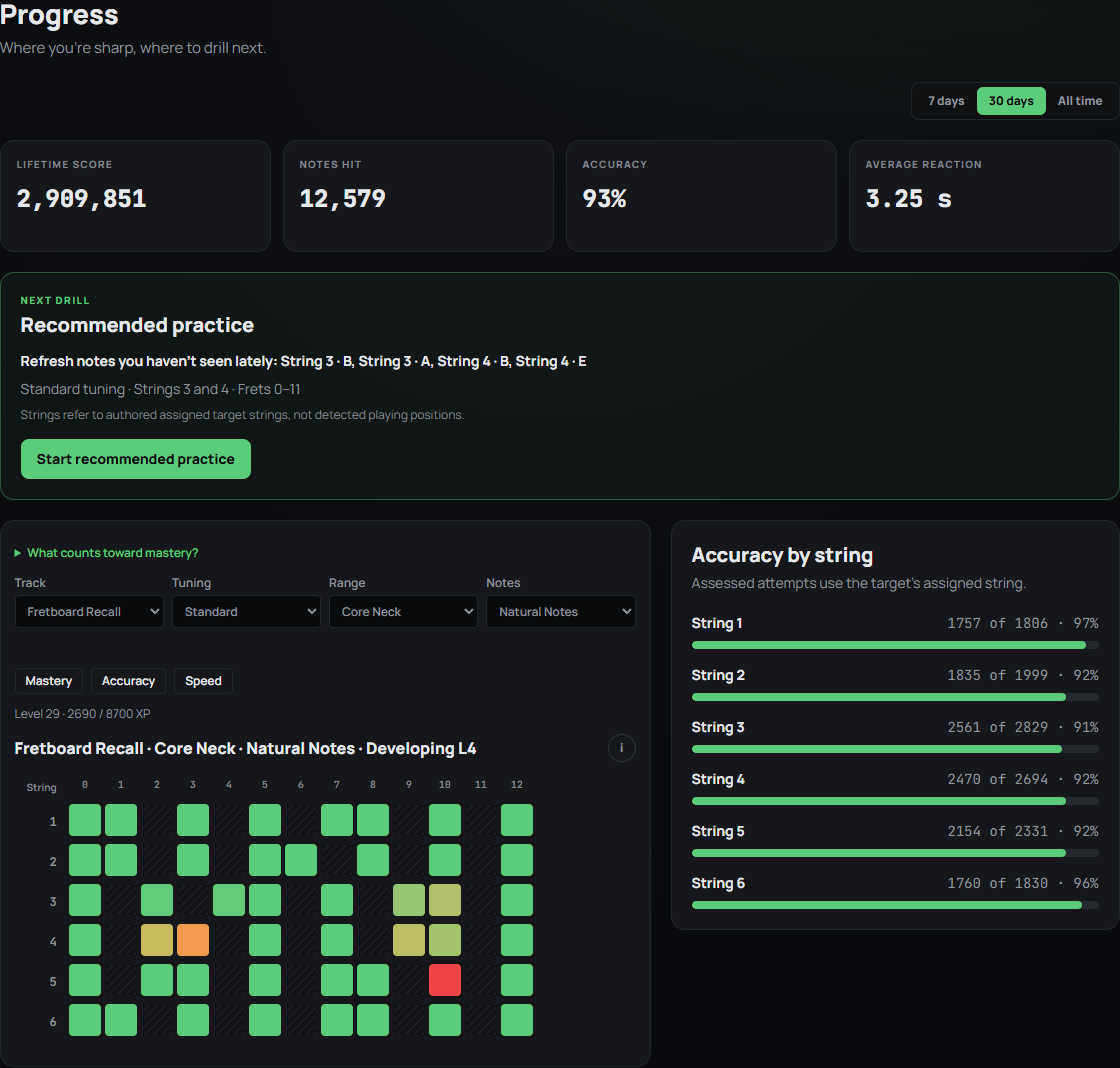Click 'Standard tuning · Strings 3 and 4' line

point(160,389)
